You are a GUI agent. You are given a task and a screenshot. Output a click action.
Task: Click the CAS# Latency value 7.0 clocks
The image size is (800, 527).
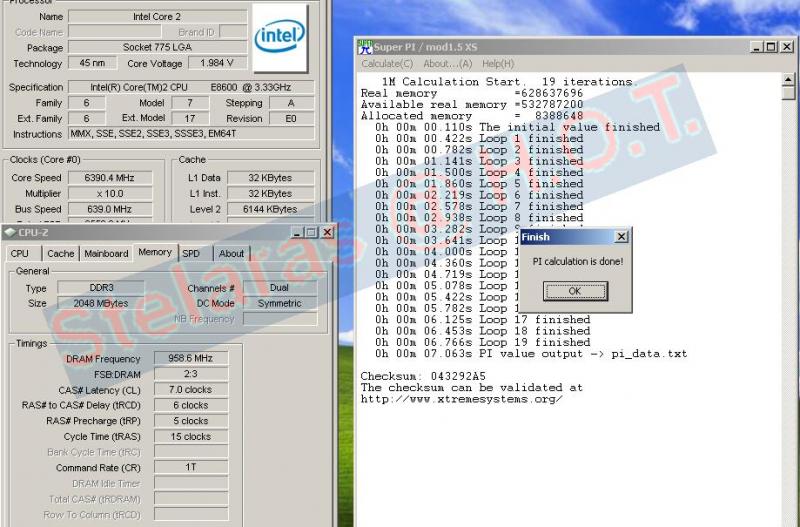pyautogui.click(x=191, y=390)
